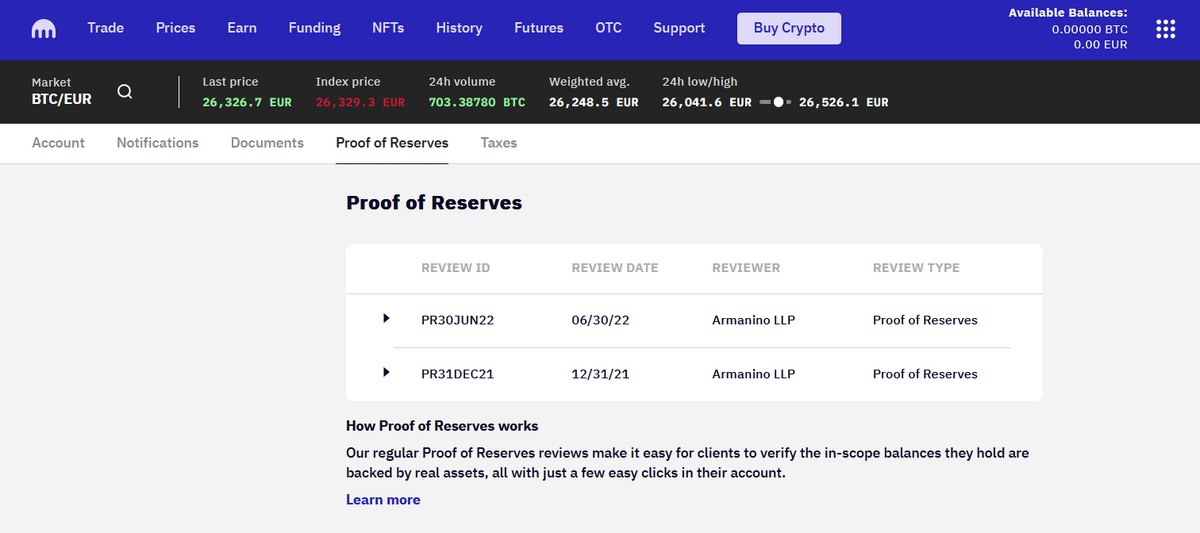Click Proof of Reserves type in PR30JUN22 row

[x=925, y=320]
